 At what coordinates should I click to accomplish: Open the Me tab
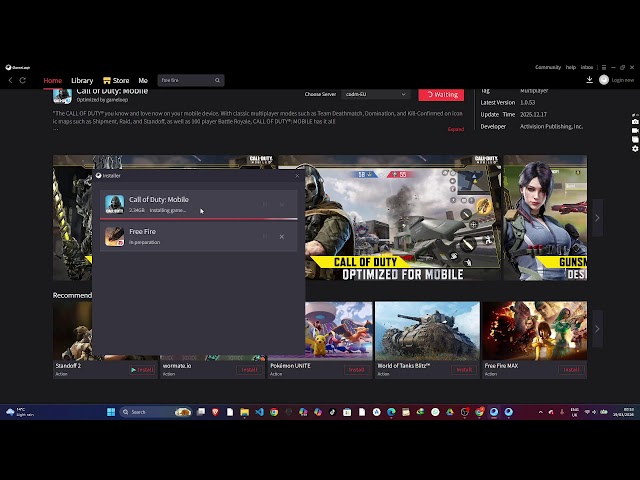point(143,80)
